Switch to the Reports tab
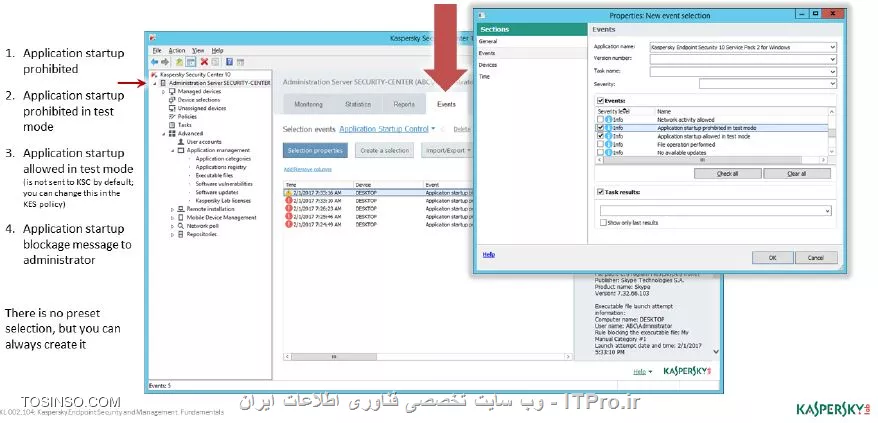The image size is (878, 423). pyautogui.click(x=404, y=104)
